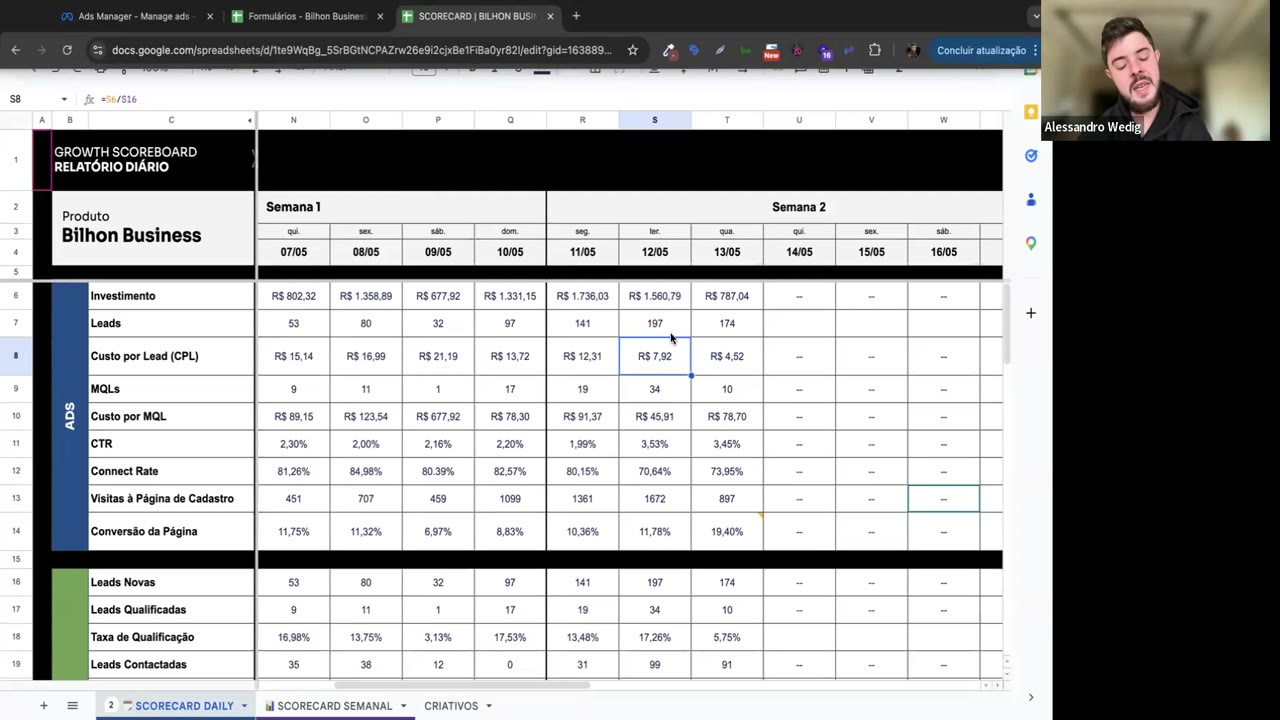Screen dimensions: 1280x720
Task: Click the horizontal scrollbar of the sheet
Action: (x=462, y=685)
